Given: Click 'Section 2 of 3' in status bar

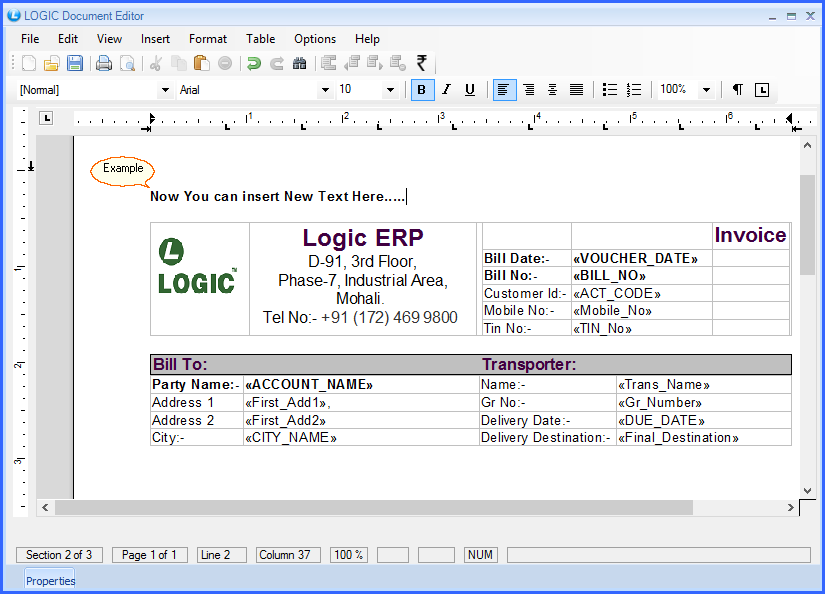Looking at the screenshot, I should [59, 555].
